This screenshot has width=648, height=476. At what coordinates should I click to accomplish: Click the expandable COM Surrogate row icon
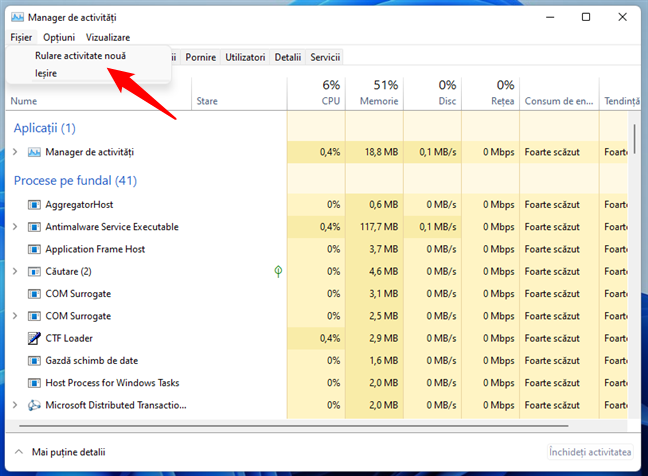tap(34, 316)
